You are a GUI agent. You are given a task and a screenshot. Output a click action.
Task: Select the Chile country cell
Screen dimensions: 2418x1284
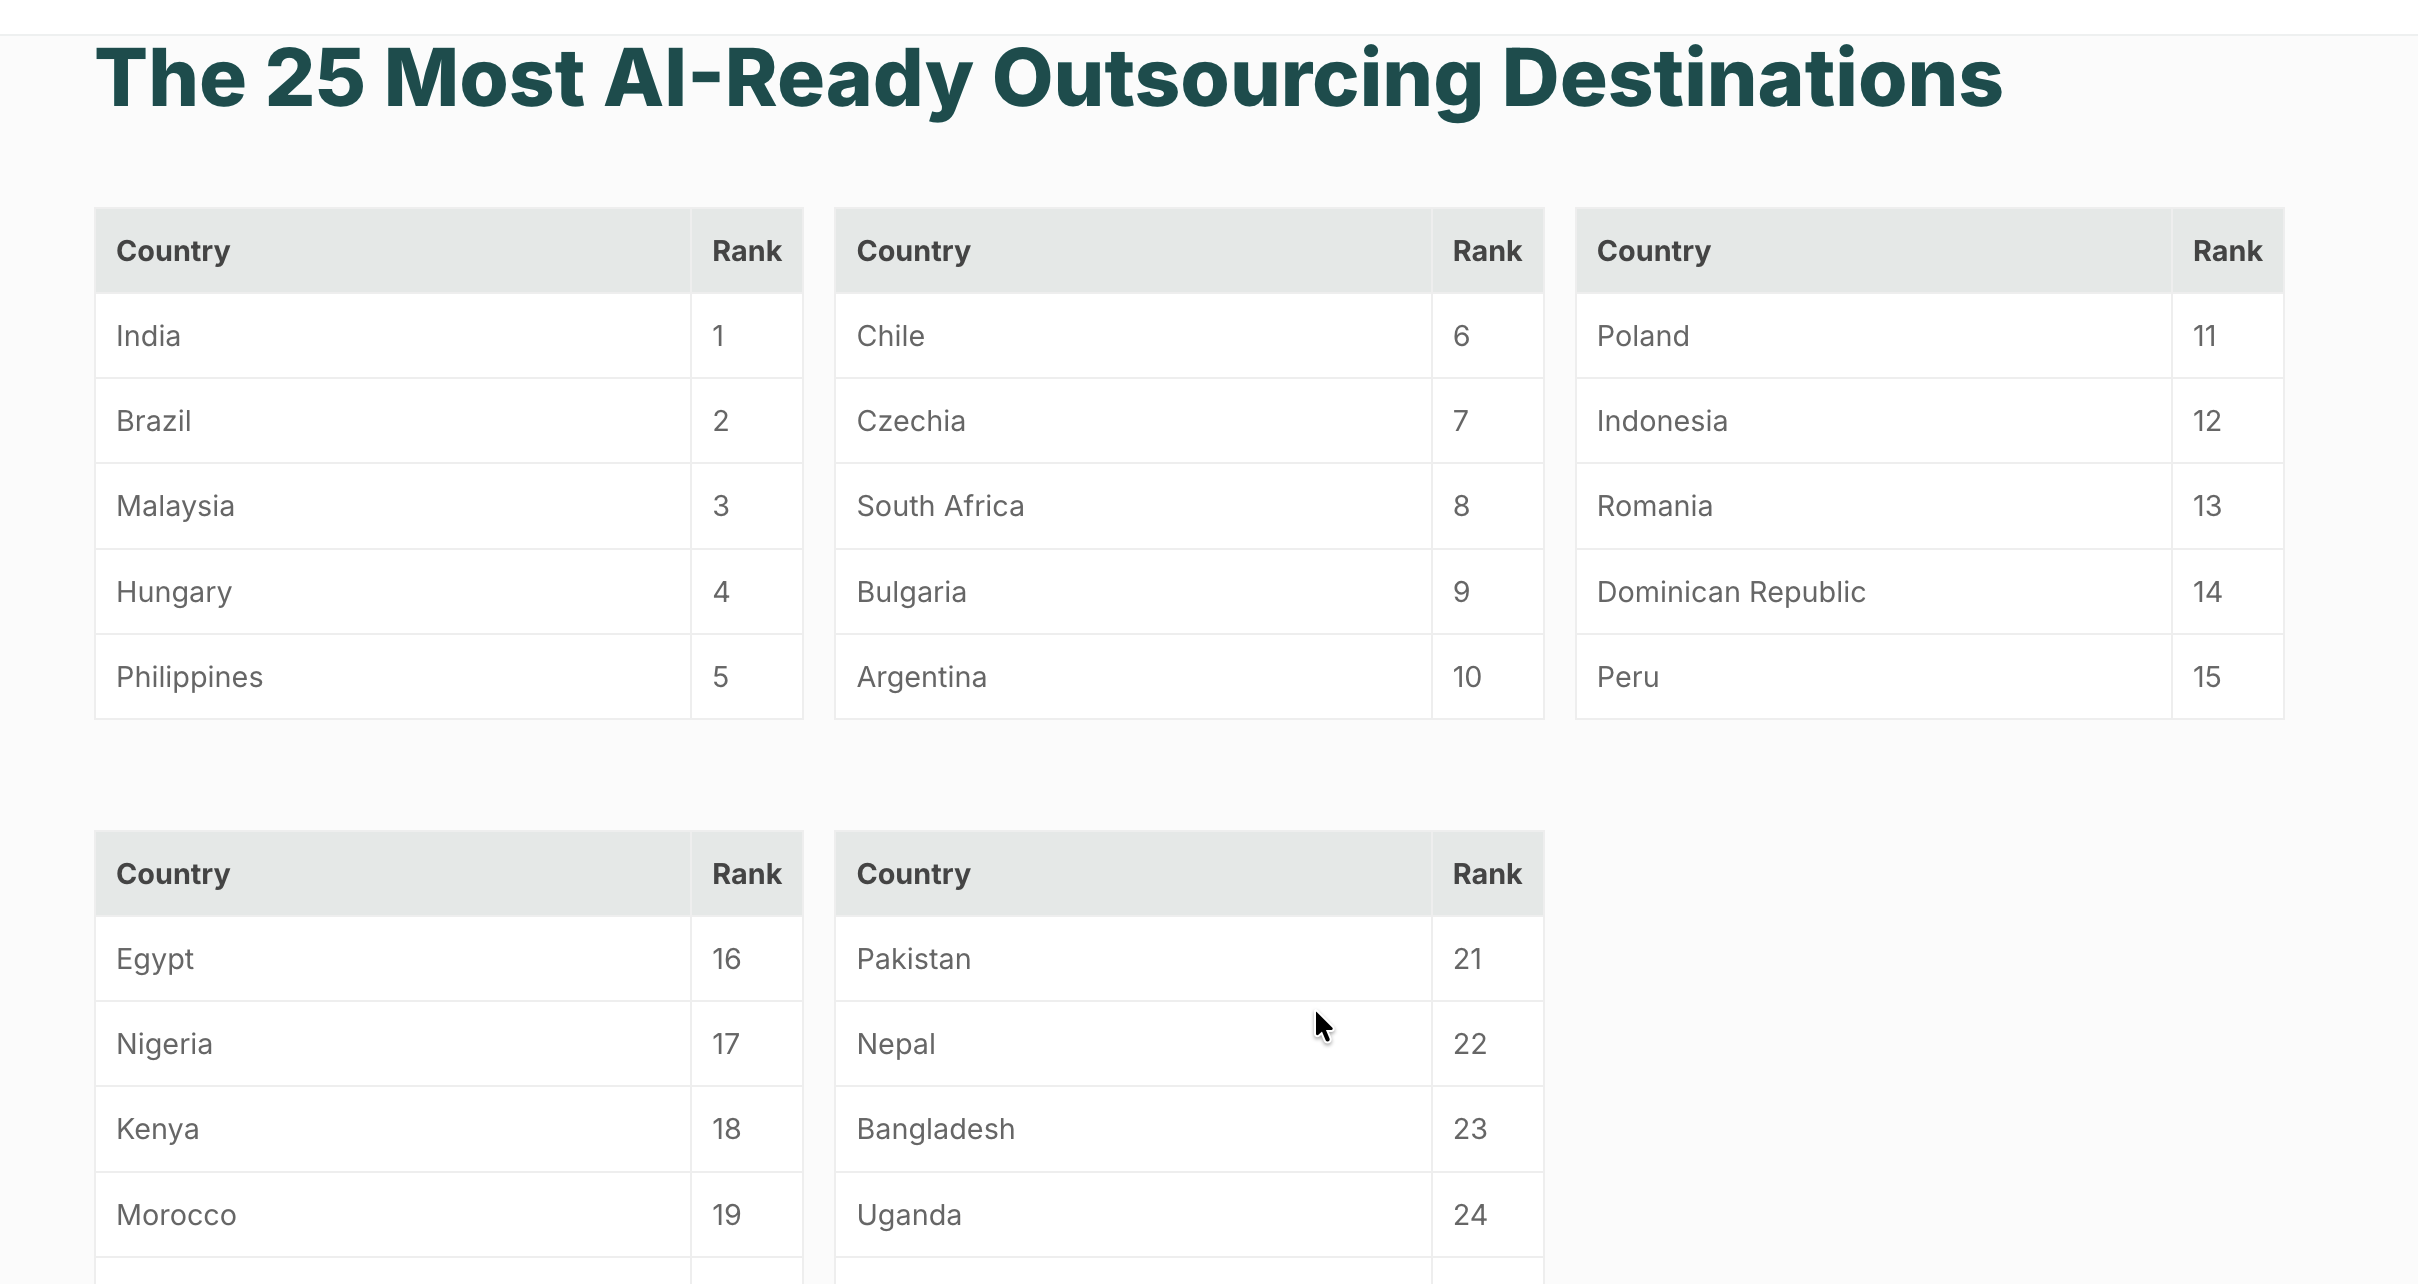[1133, 336]
